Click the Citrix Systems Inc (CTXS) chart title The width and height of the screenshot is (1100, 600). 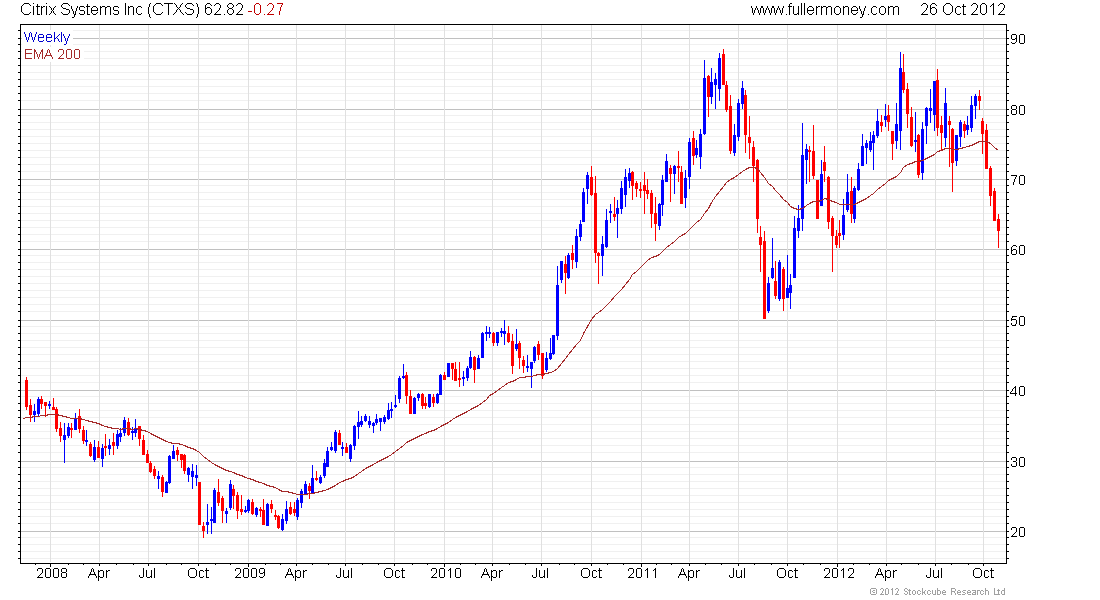point(110,10)
